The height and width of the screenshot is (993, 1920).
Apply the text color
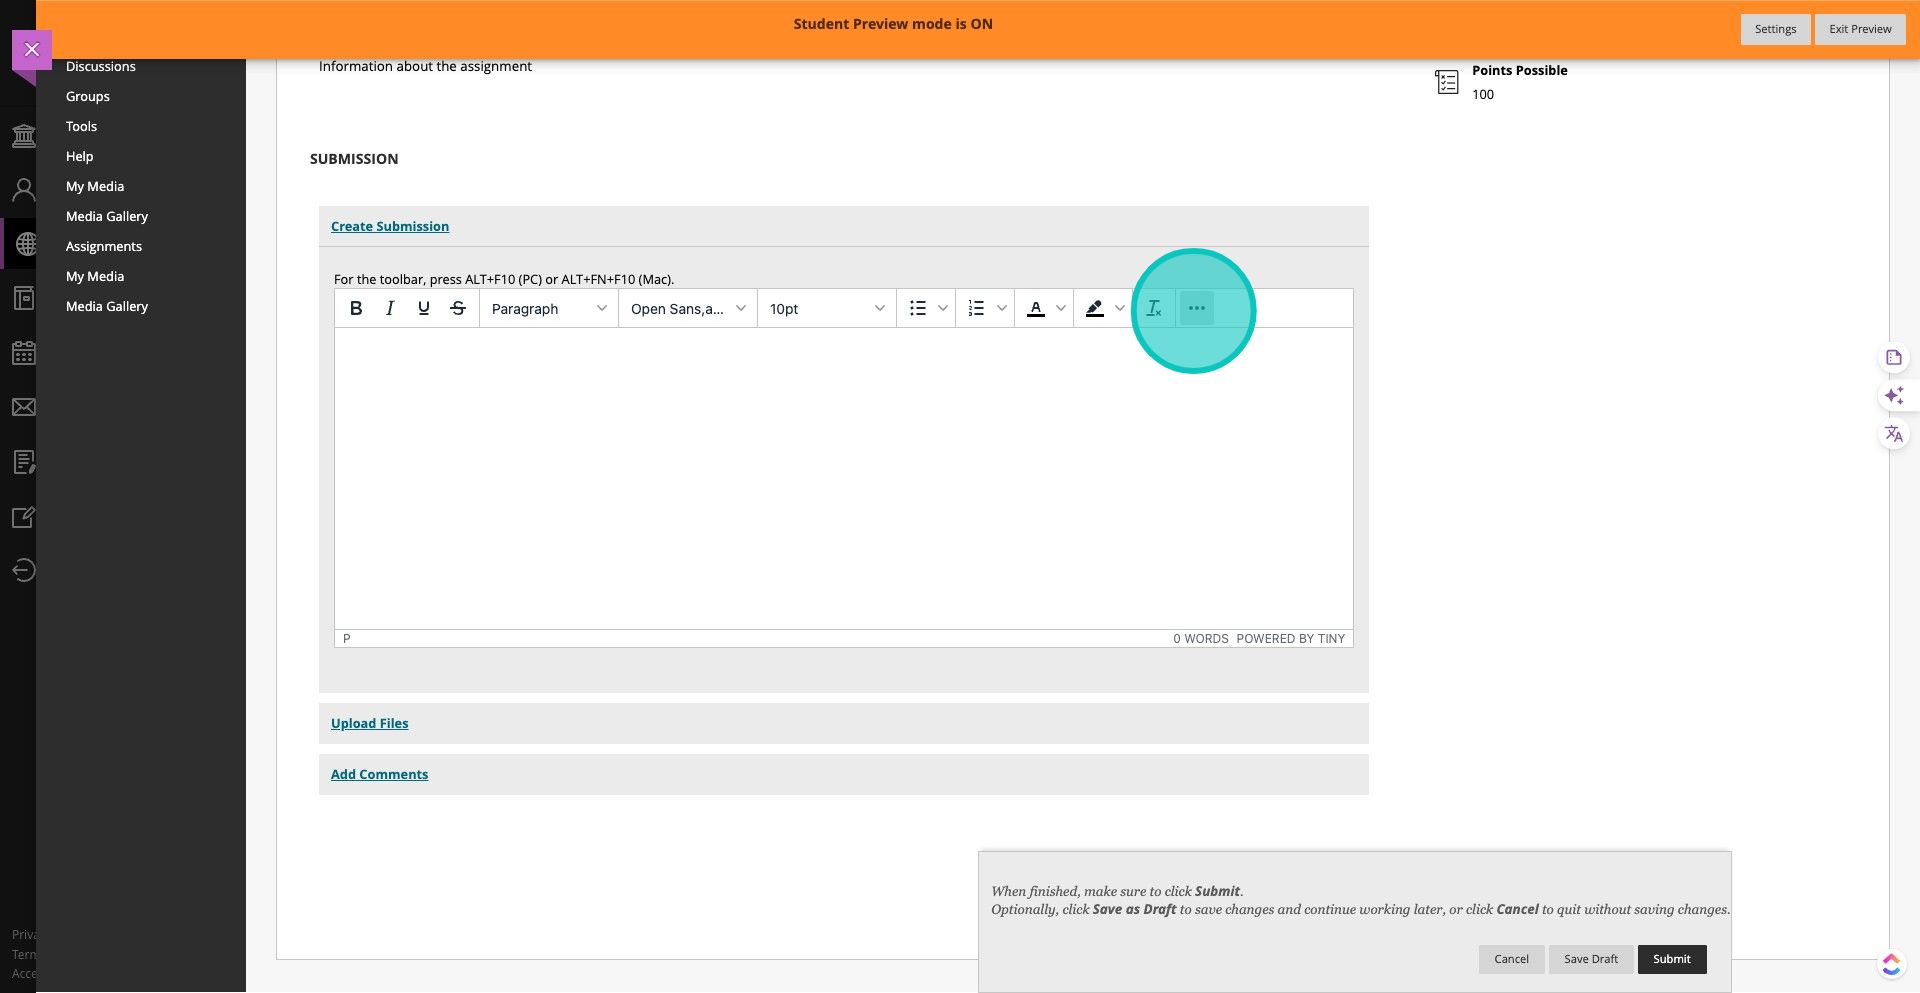point(1036,309)
